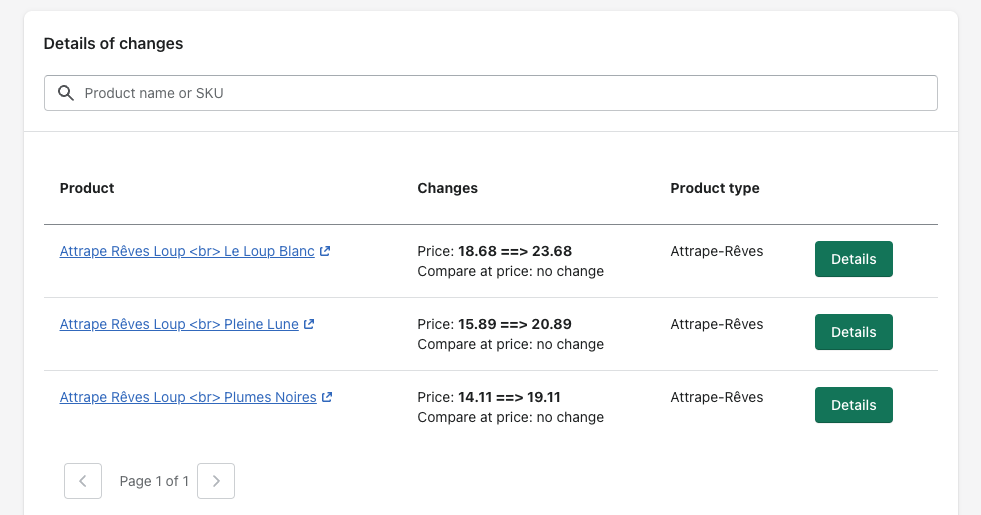Viewport: 981px width, 515px height.
Task: Open Attrape Rêves Loup Plumes Noires link
Action: [x=188, y=397]
